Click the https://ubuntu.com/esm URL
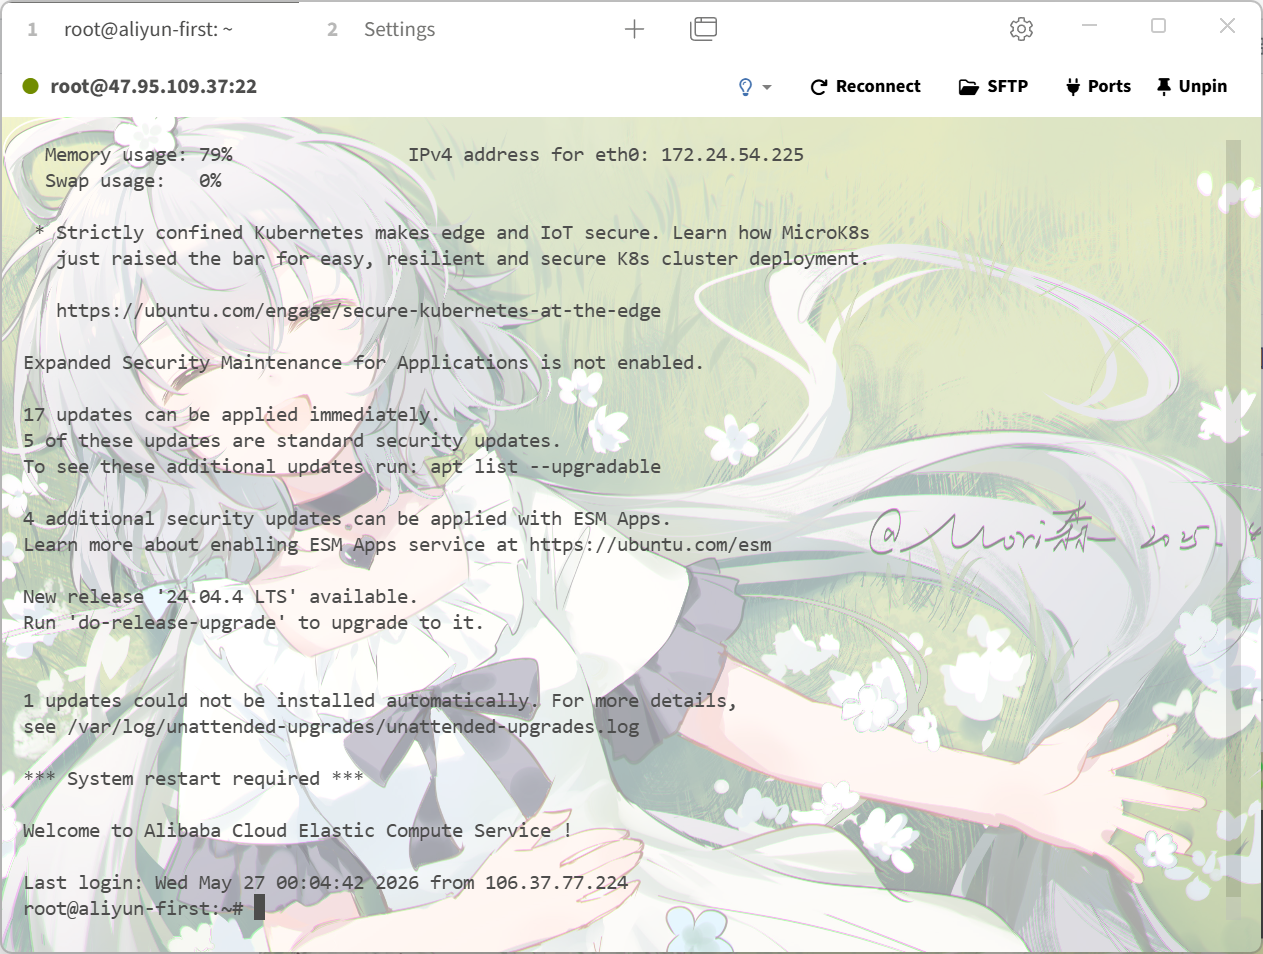Screen dimensions: 1263x954 click(x=650, y=544)
